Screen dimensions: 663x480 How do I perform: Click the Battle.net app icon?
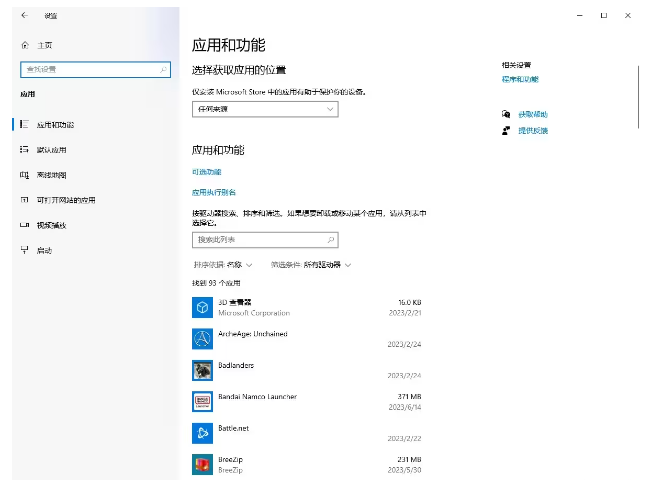pos(202,433)
